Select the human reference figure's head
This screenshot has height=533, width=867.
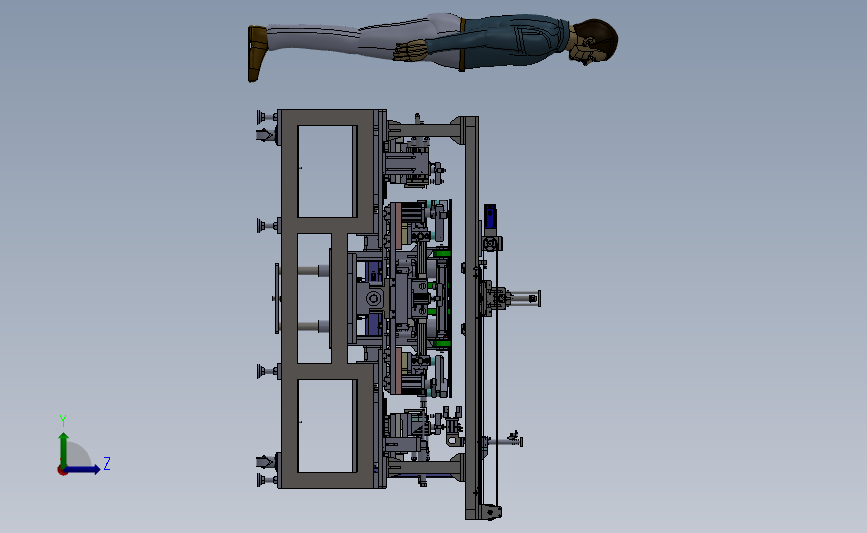pyautogui.click(x=594, y=41)
